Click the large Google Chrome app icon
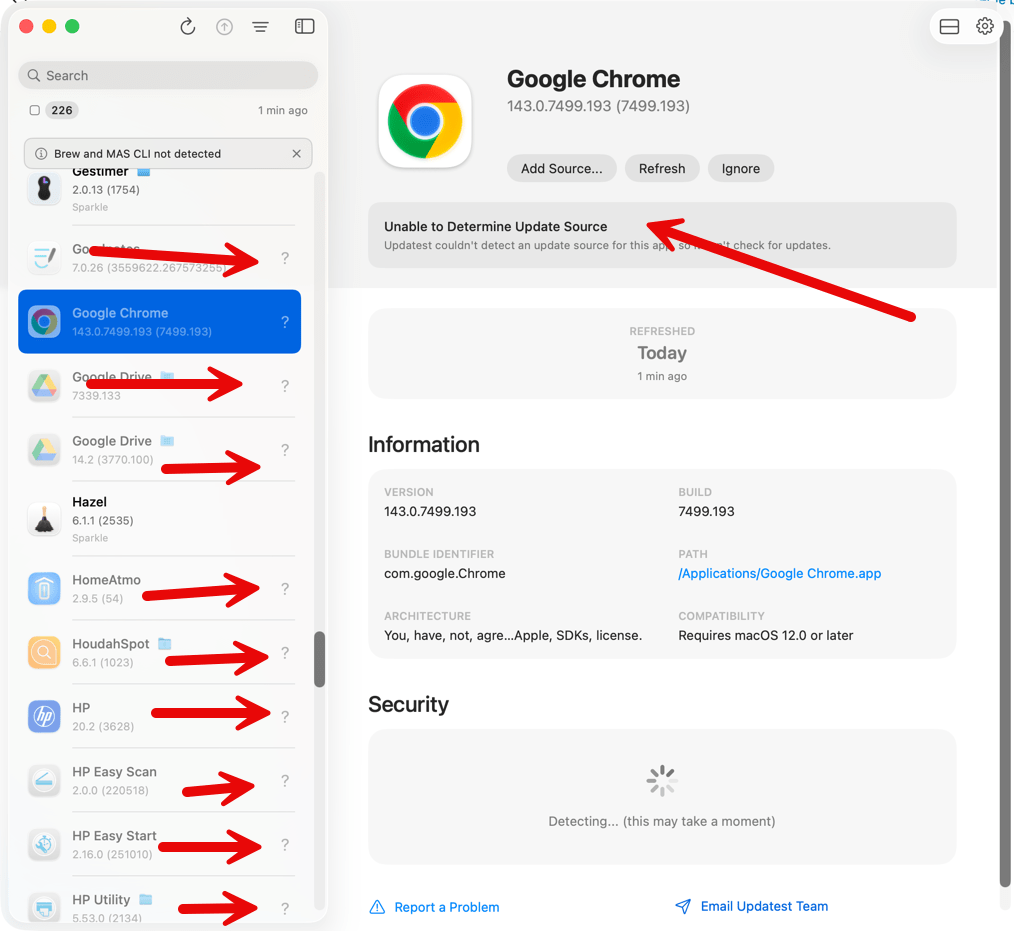Viewport: 1014px width, 931px height. pos(425,122)
